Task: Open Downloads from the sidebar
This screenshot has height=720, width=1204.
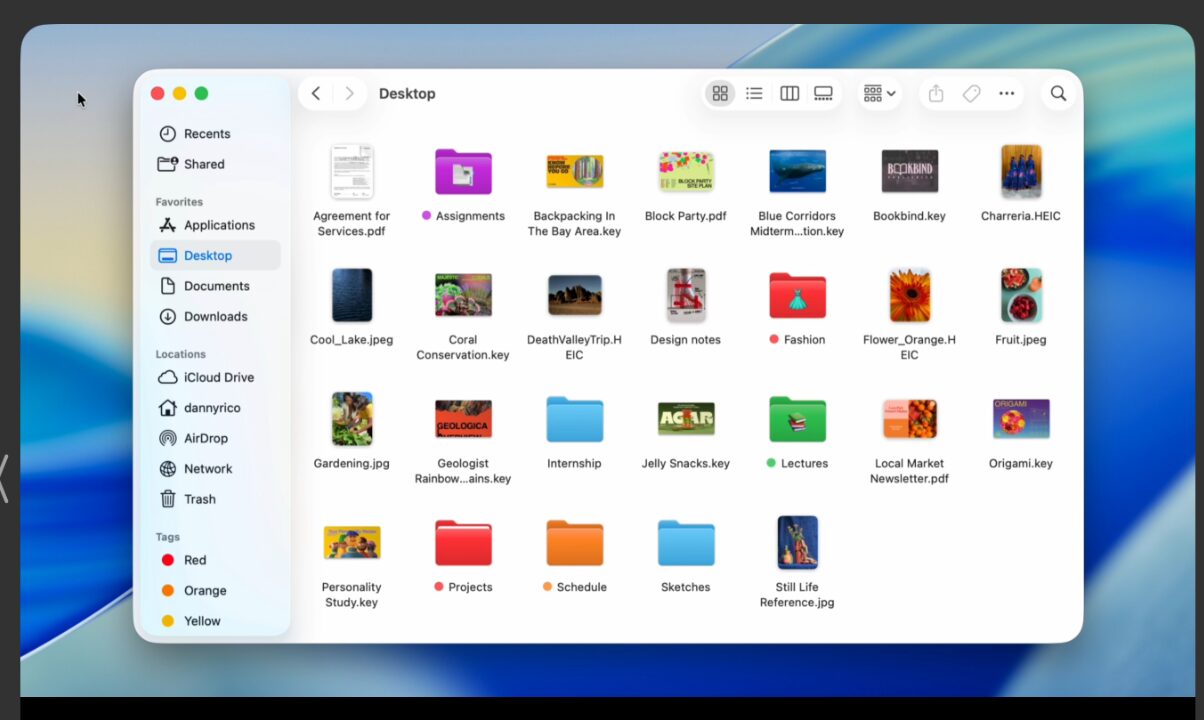Action: [213, 316]
